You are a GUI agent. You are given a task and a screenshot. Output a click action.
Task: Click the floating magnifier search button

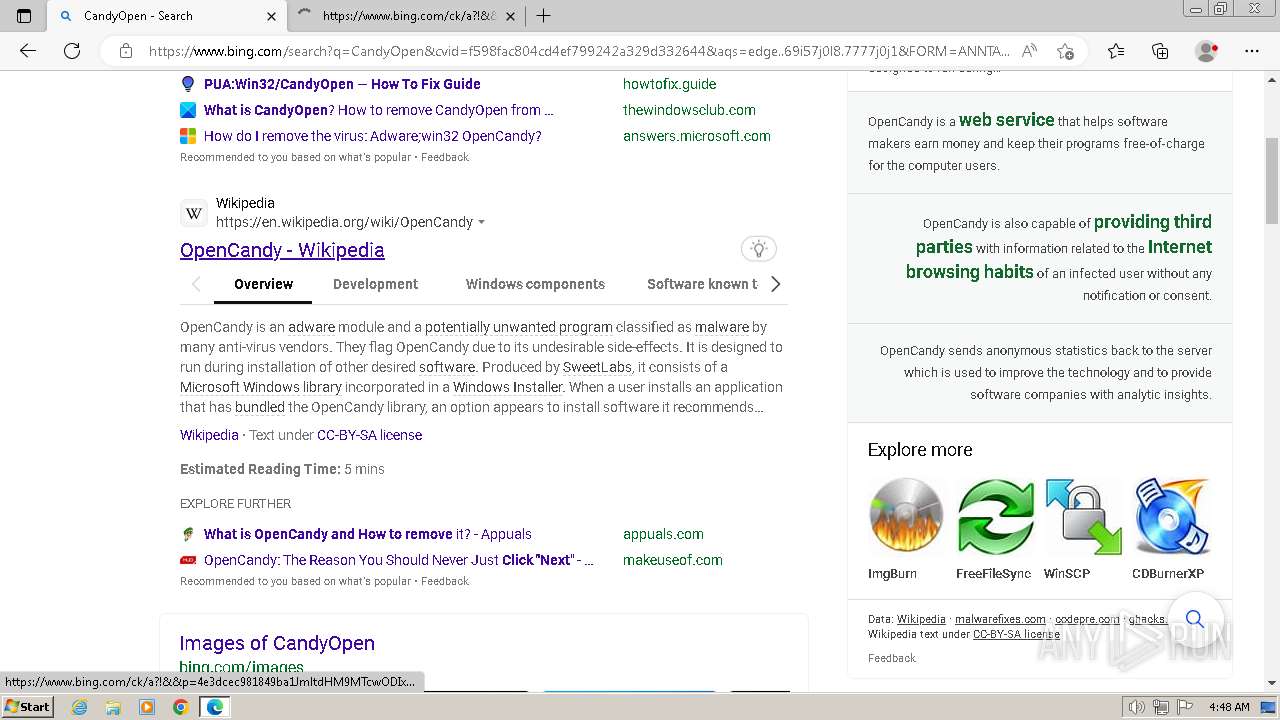[x=1195, y=618]
